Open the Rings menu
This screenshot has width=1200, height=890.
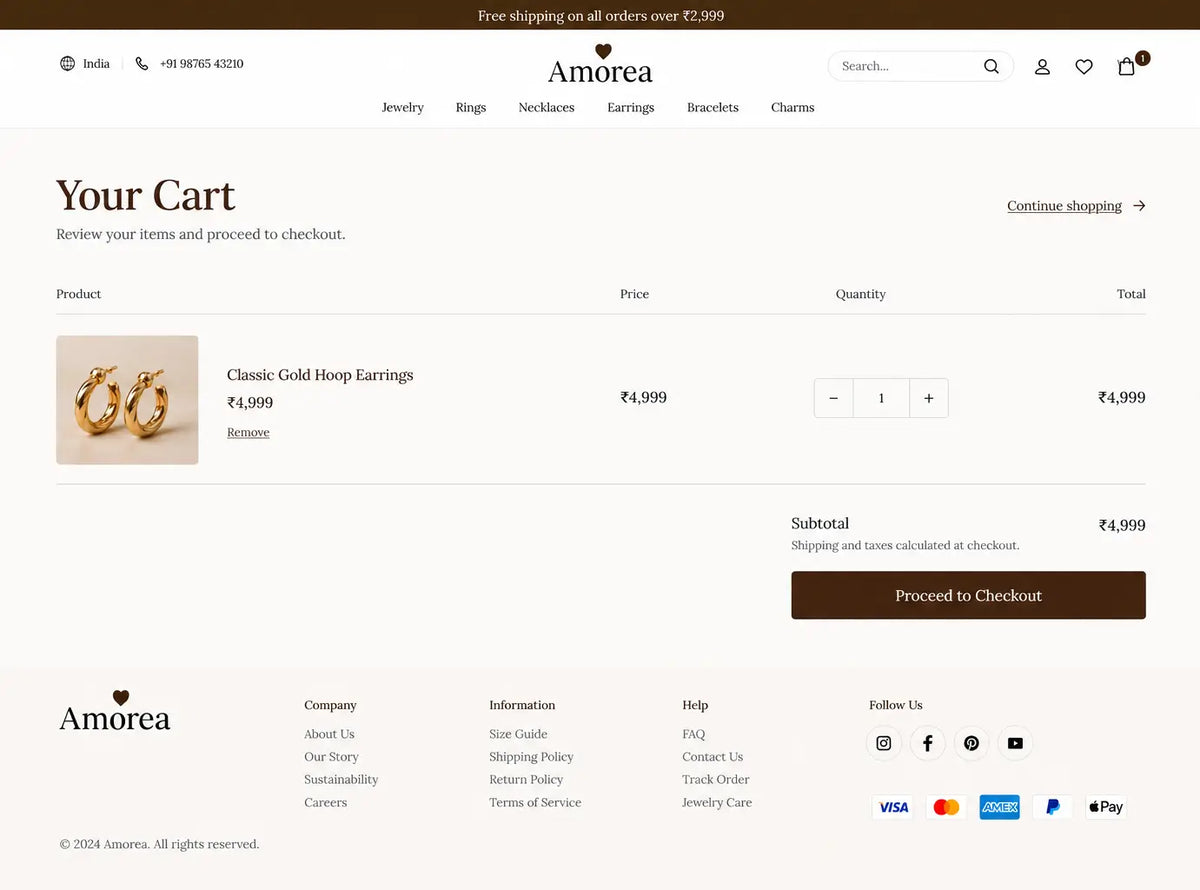pos(471,107)
